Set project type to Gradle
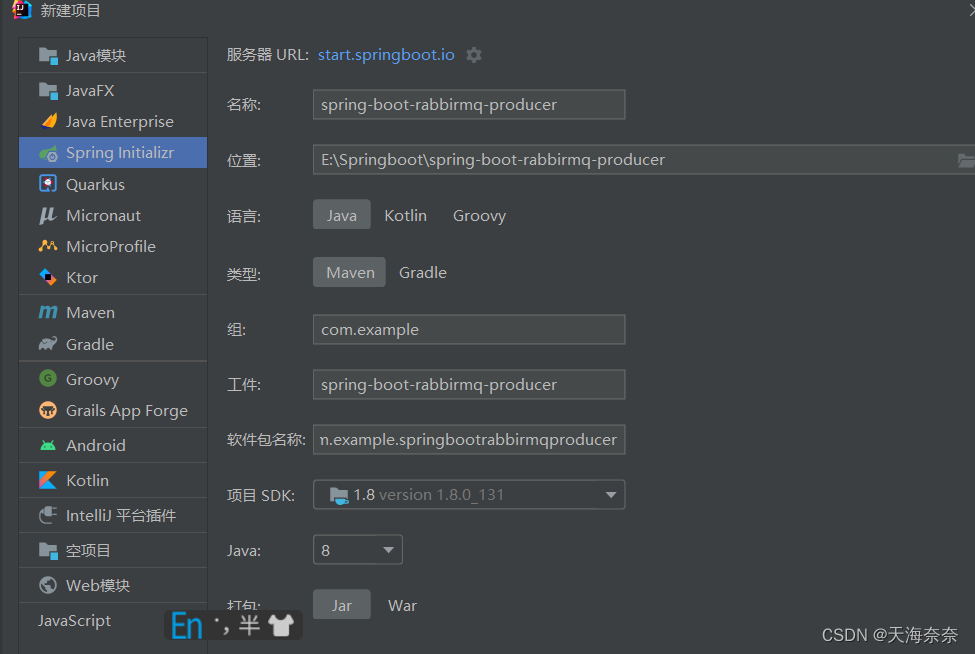This screenshot has height=654, width=975. tap(423, 272)
